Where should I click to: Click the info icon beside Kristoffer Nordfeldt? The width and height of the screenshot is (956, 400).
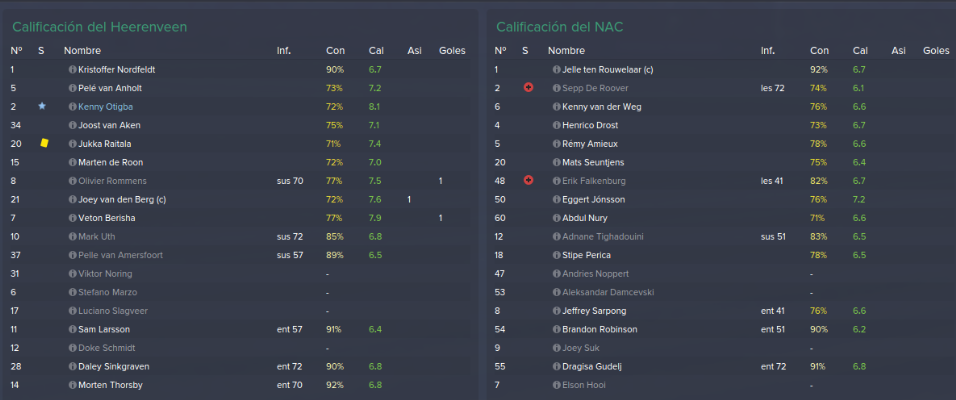73,70
